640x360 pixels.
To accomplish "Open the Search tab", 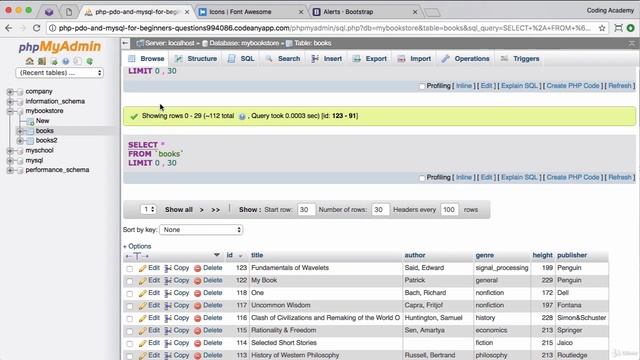I will click(283, 59).
